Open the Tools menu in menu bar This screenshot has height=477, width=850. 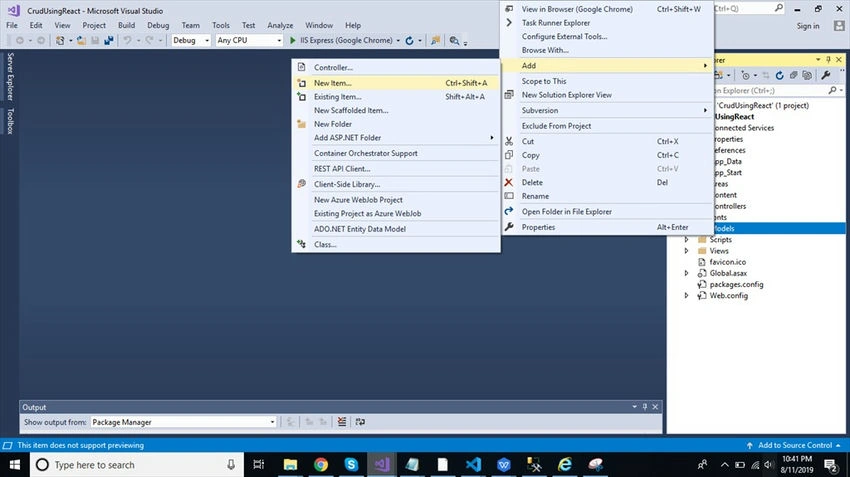(221, 25)
